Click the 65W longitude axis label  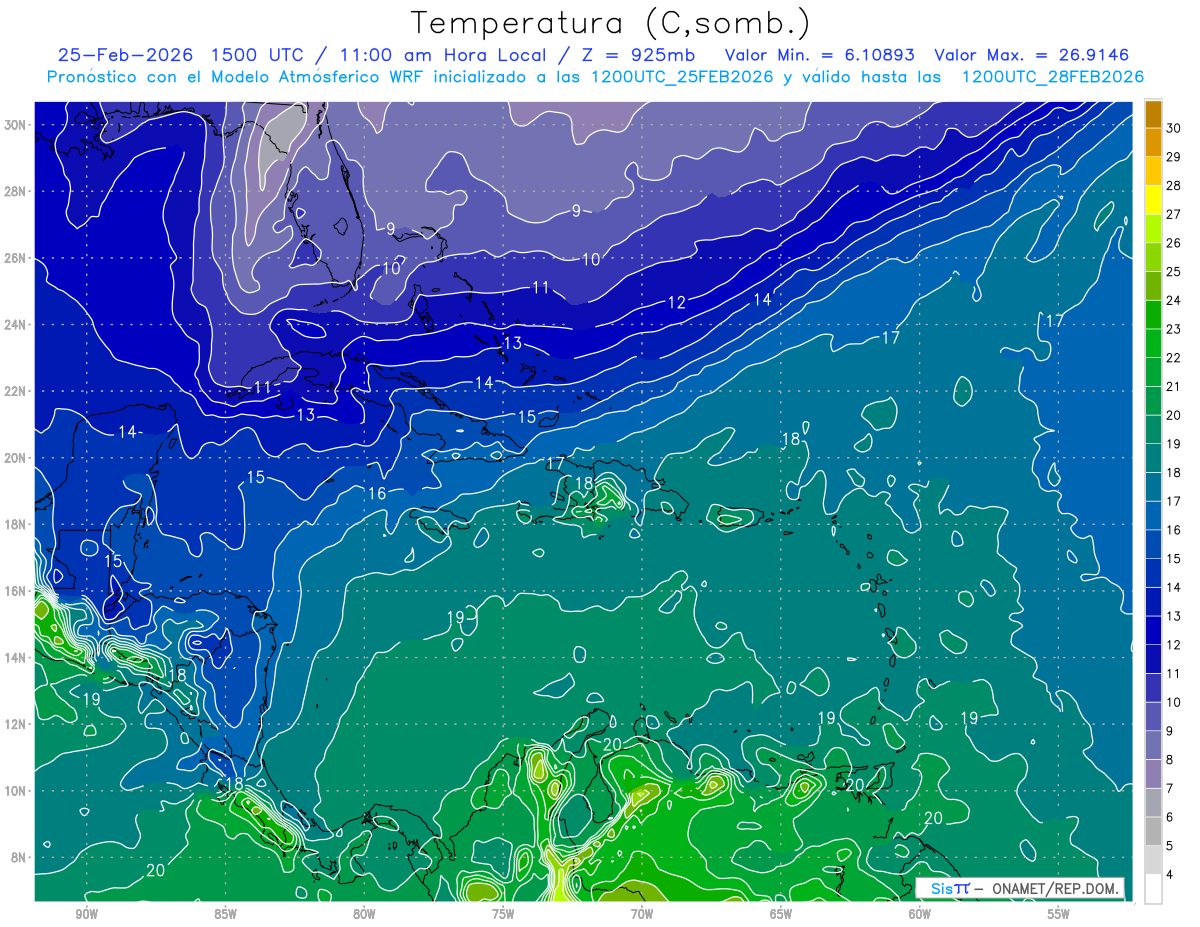(x=781, y=914)
